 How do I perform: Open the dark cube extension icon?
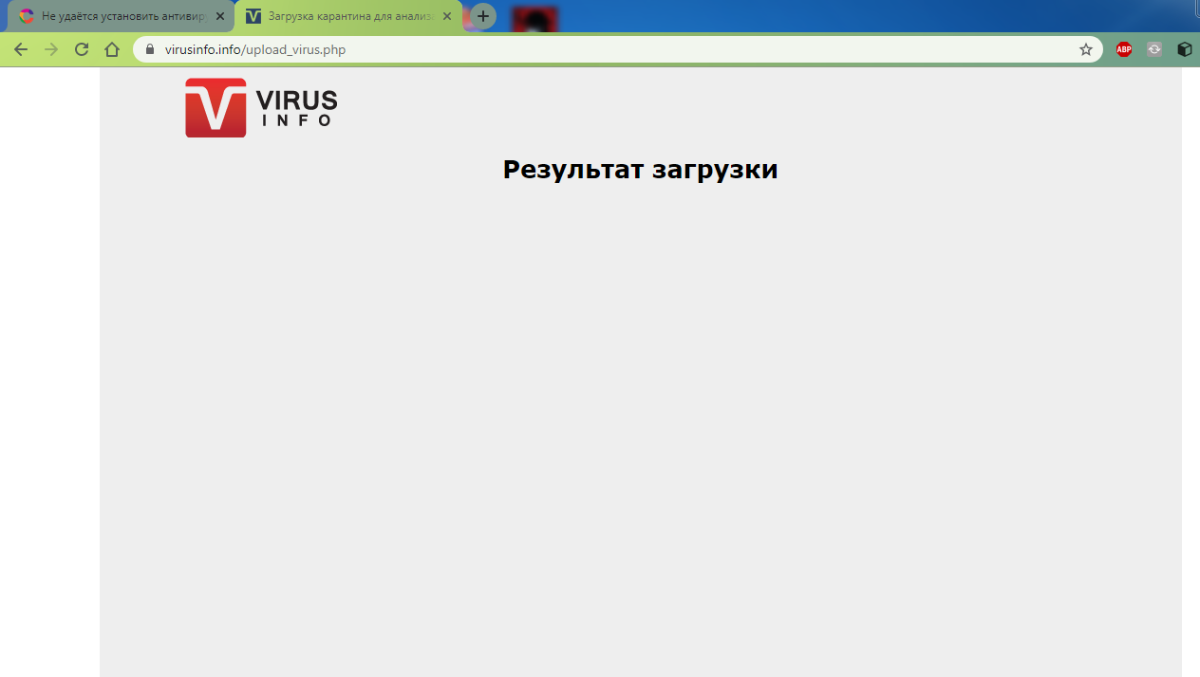point(1184,49)
